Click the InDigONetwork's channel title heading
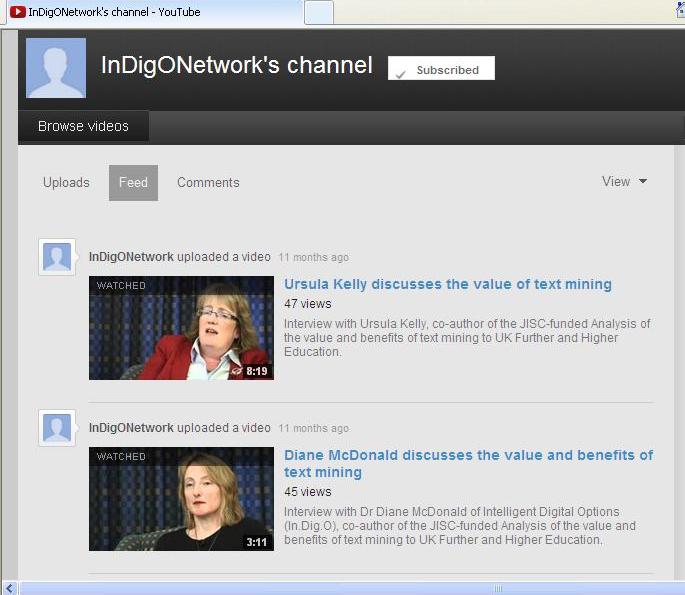The width and height of the screenshot is (685, 595). tap(237, 66)
